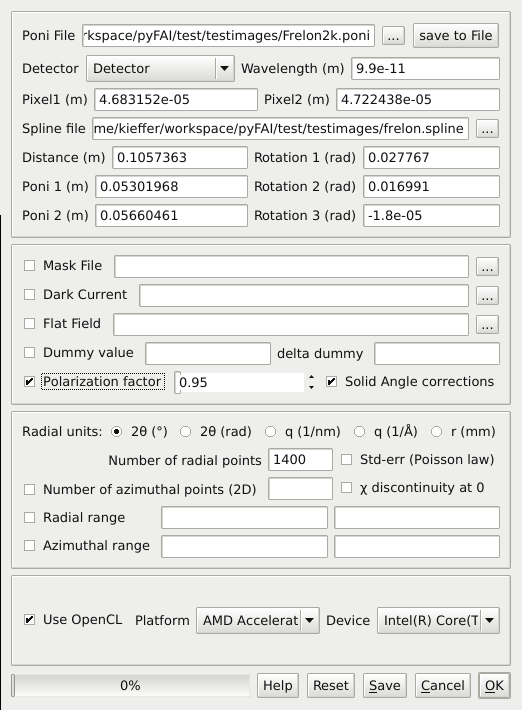
Task: Select the 2θ (rad) radial unit
Action: [x=186, y=432]
